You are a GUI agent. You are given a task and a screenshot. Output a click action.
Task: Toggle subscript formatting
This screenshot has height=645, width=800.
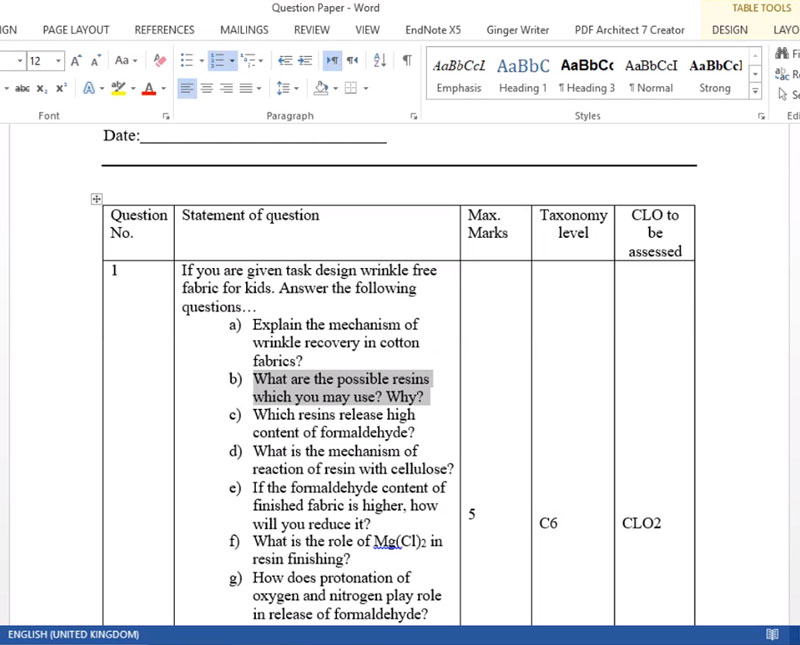(42, 88)
